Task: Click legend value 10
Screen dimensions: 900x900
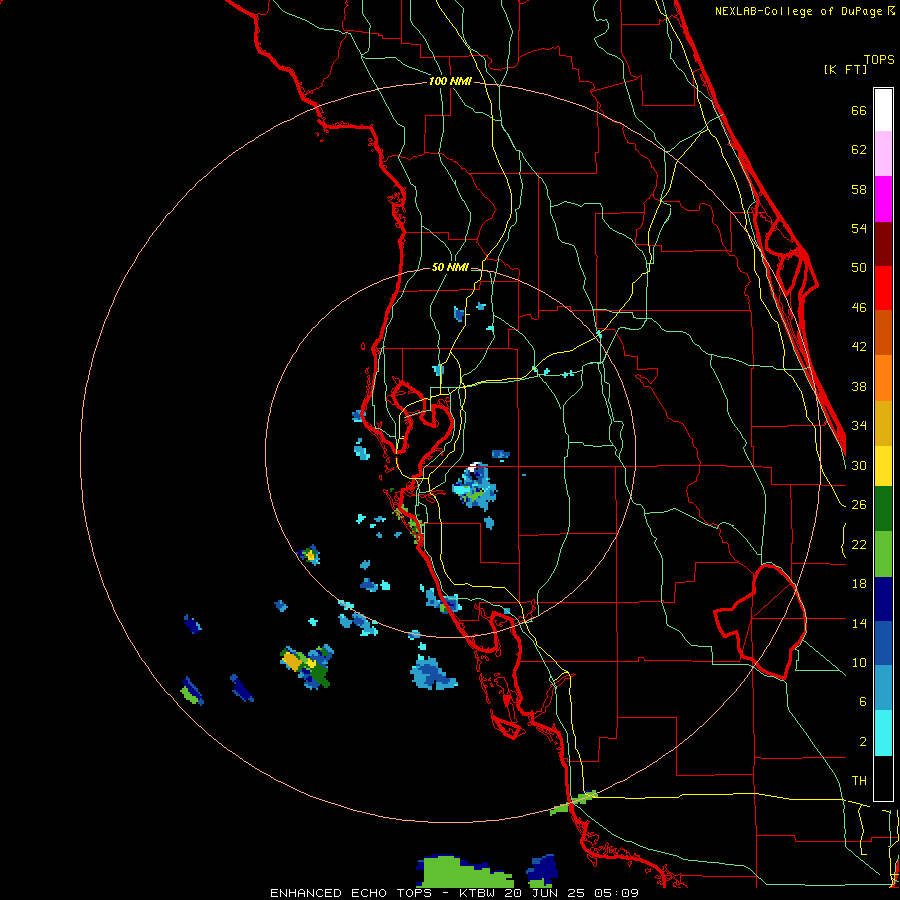Action: pyautogui.click(x=859, y=662)
